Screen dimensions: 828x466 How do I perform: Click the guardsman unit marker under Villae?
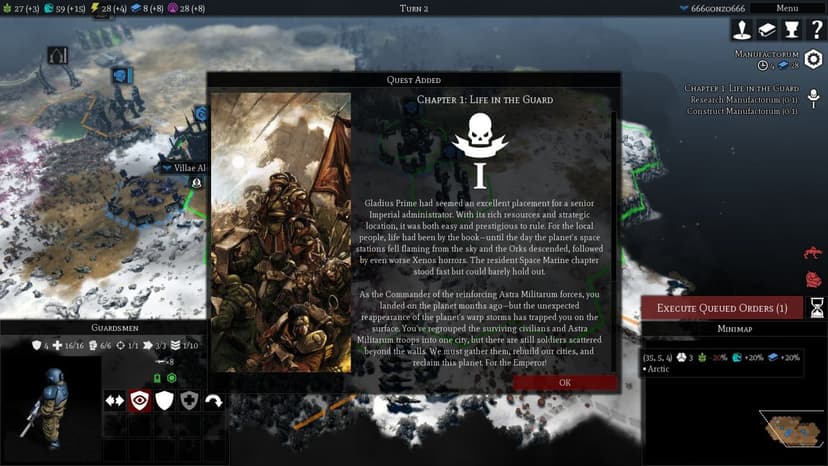(196, 183)
